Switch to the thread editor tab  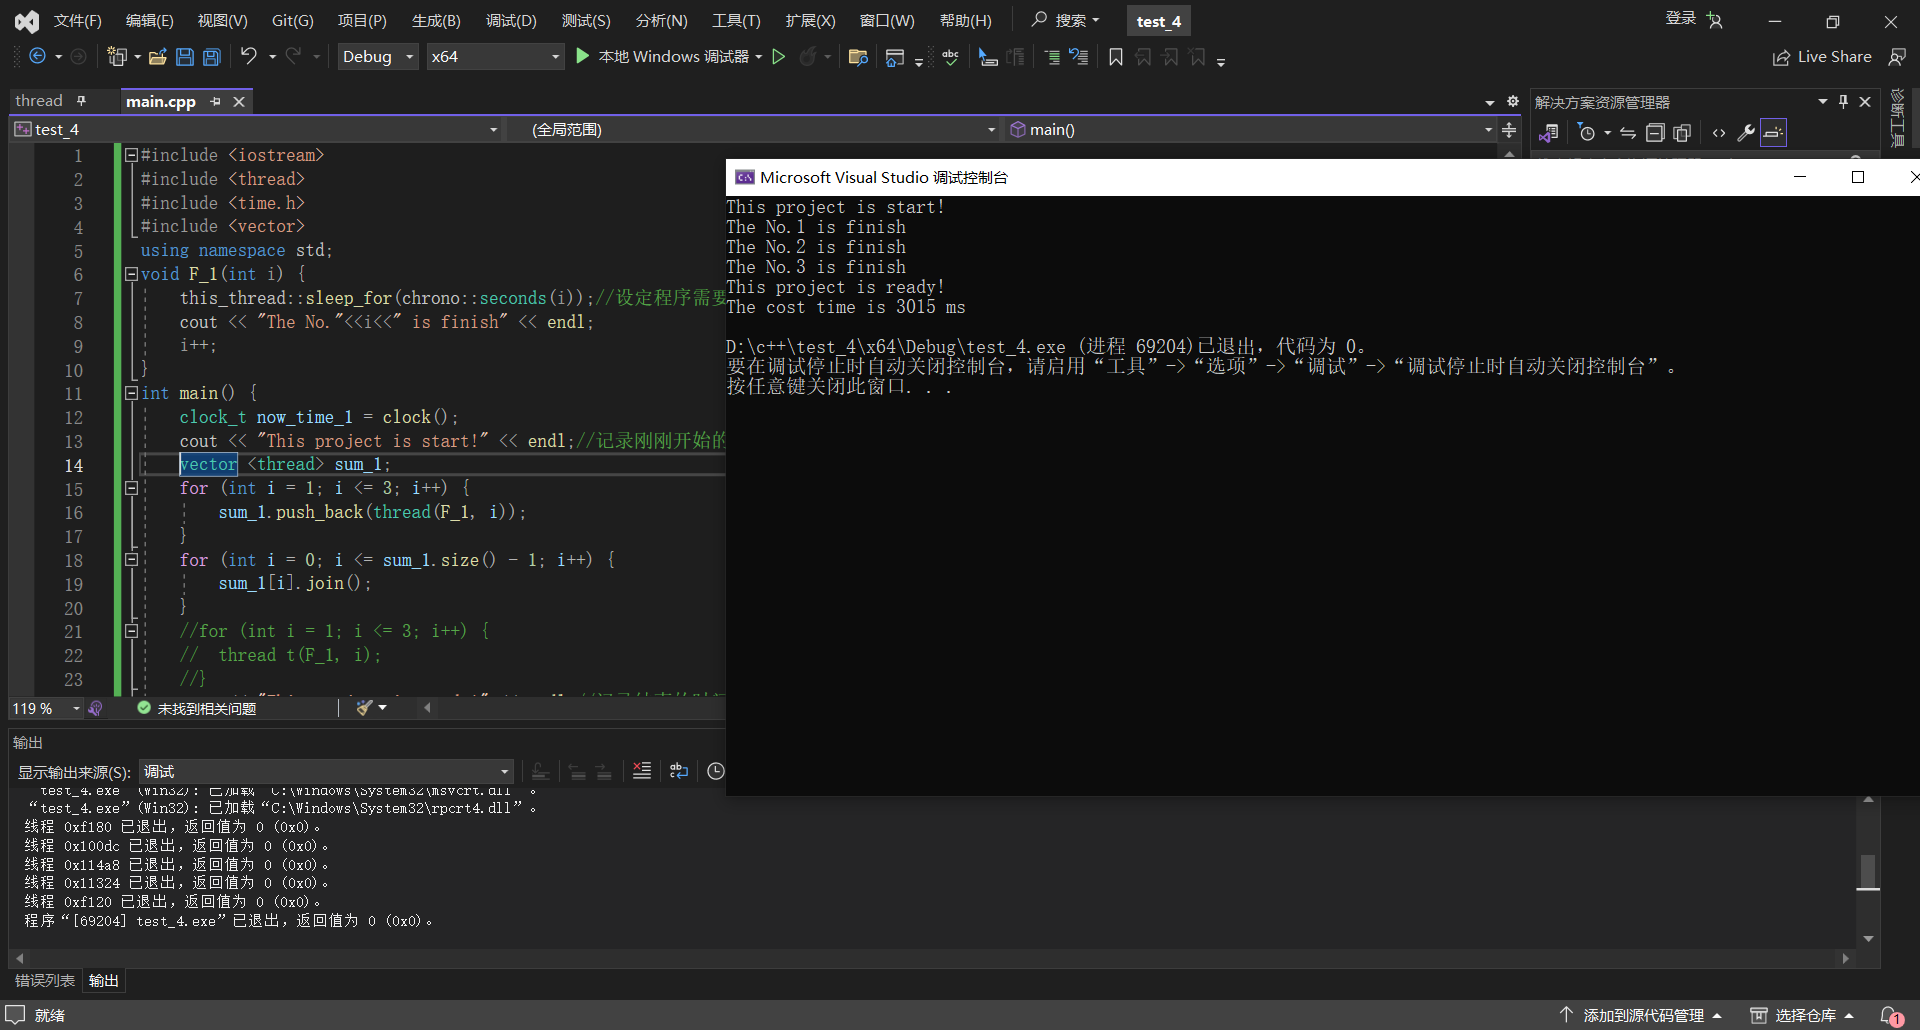click(x=39, y=100)
